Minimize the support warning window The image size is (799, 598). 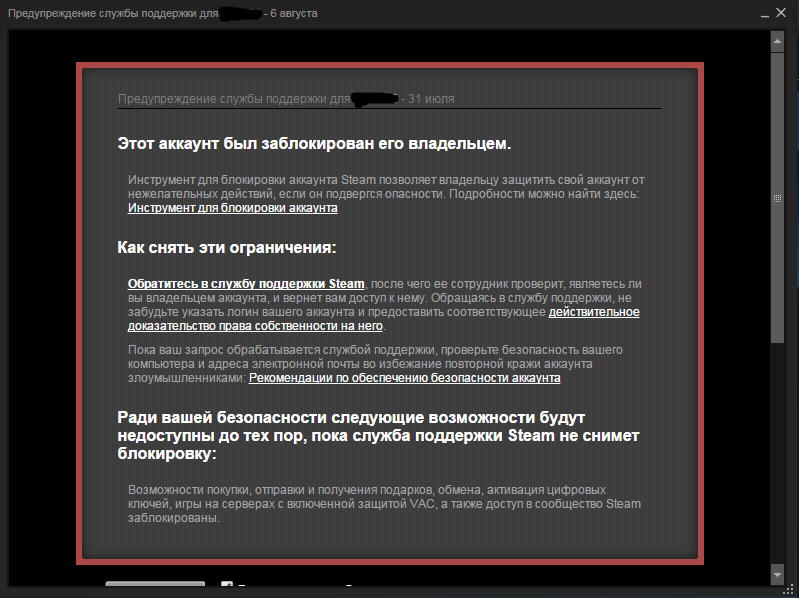[764, 14]
